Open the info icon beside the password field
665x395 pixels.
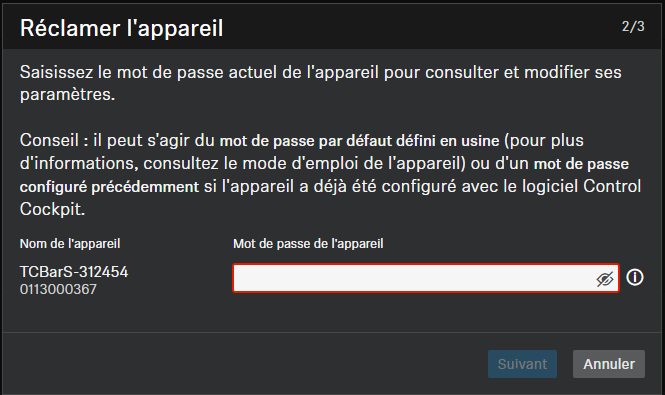pyautogui.click(x=634, y=277)
